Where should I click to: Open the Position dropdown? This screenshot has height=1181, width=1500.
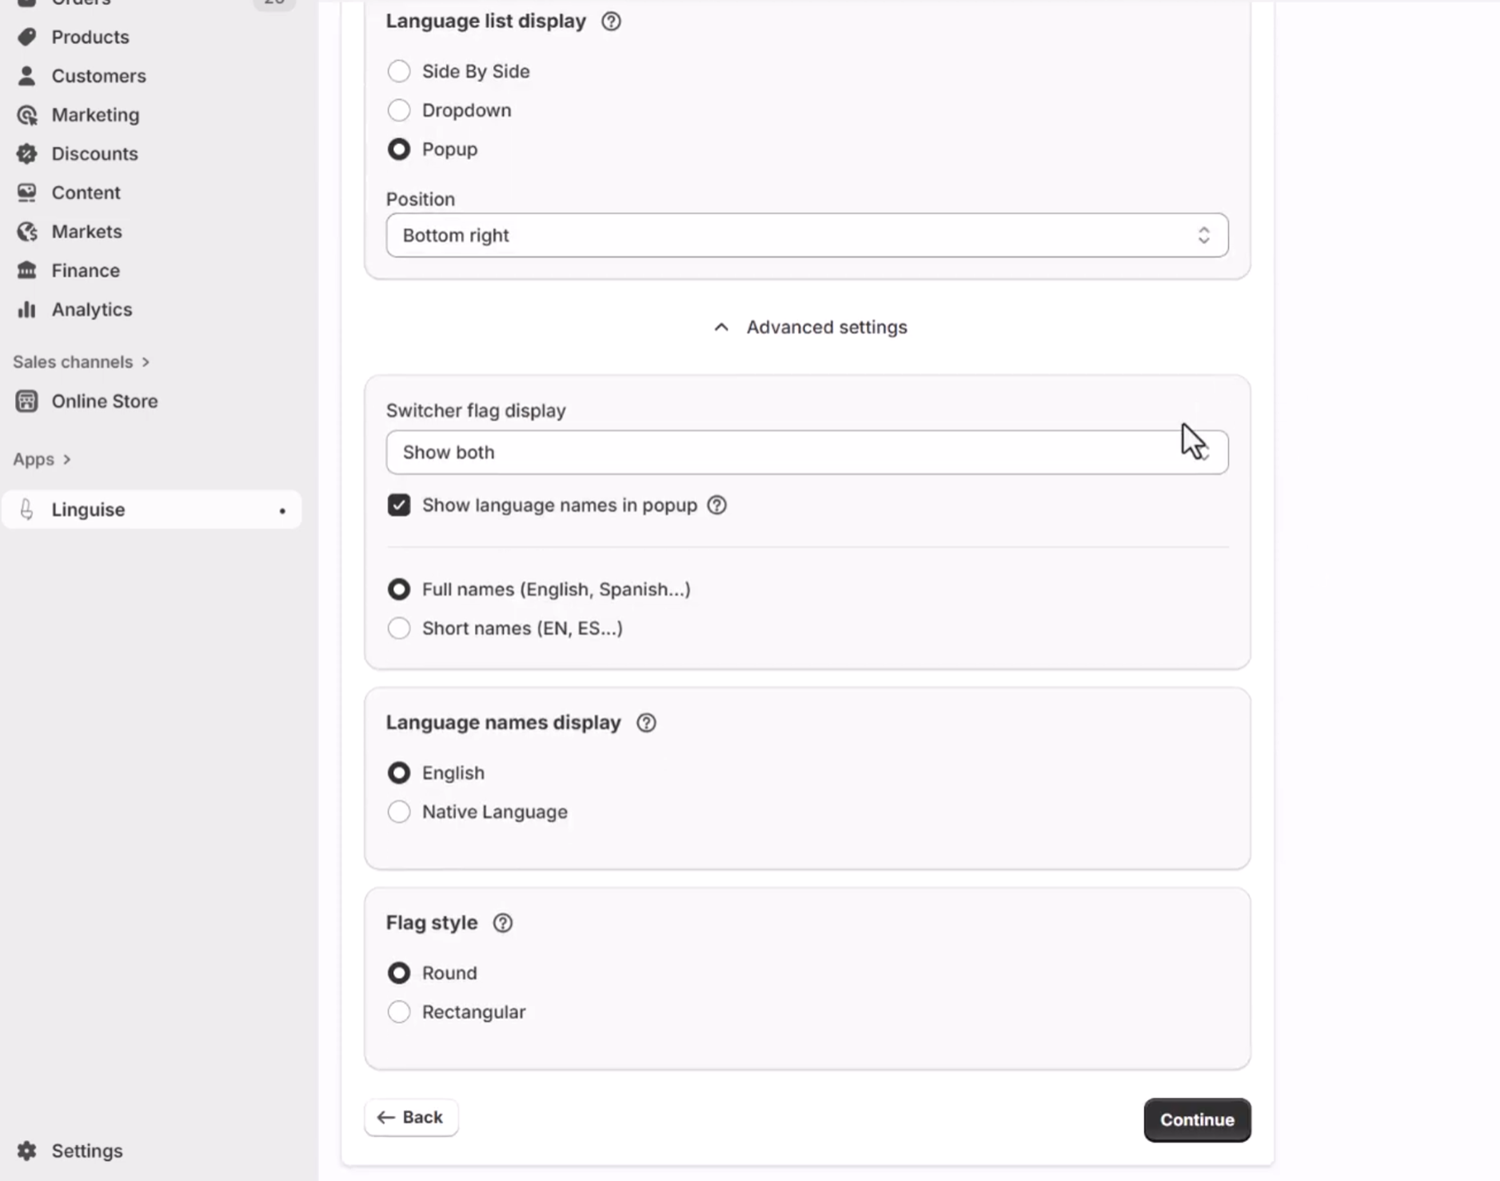tap(806, 235)
